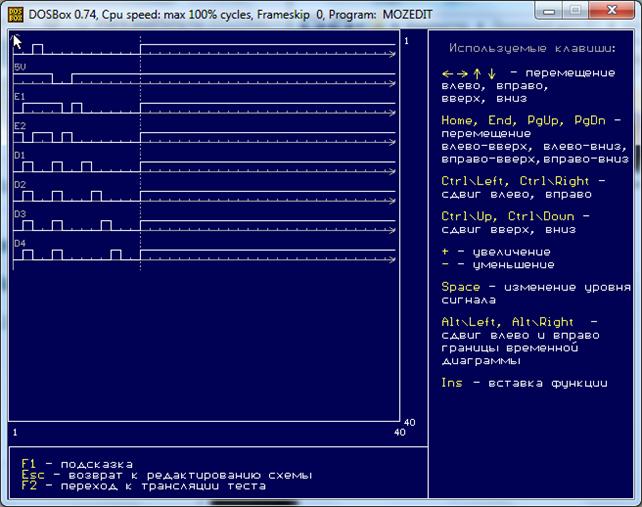The height and width of the screenshot is (507, 642).
Task: Click the first pulse on the top signal
Action: 37,49
